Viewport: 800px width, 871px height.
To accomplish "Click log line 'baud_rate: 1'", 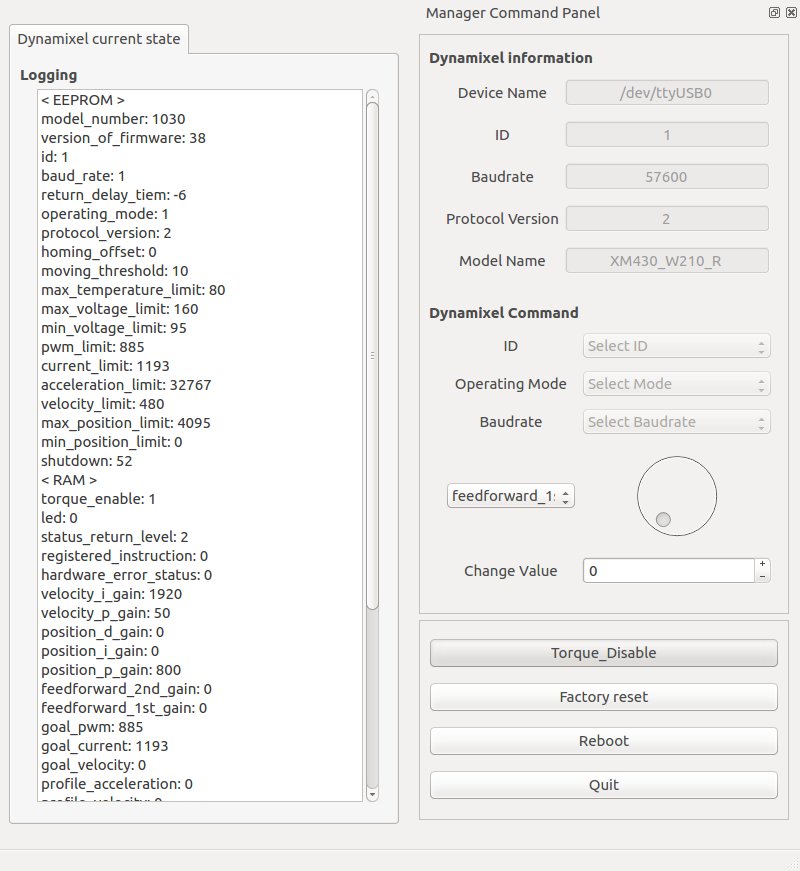I will pyautogui.click(x=83, y=176).
